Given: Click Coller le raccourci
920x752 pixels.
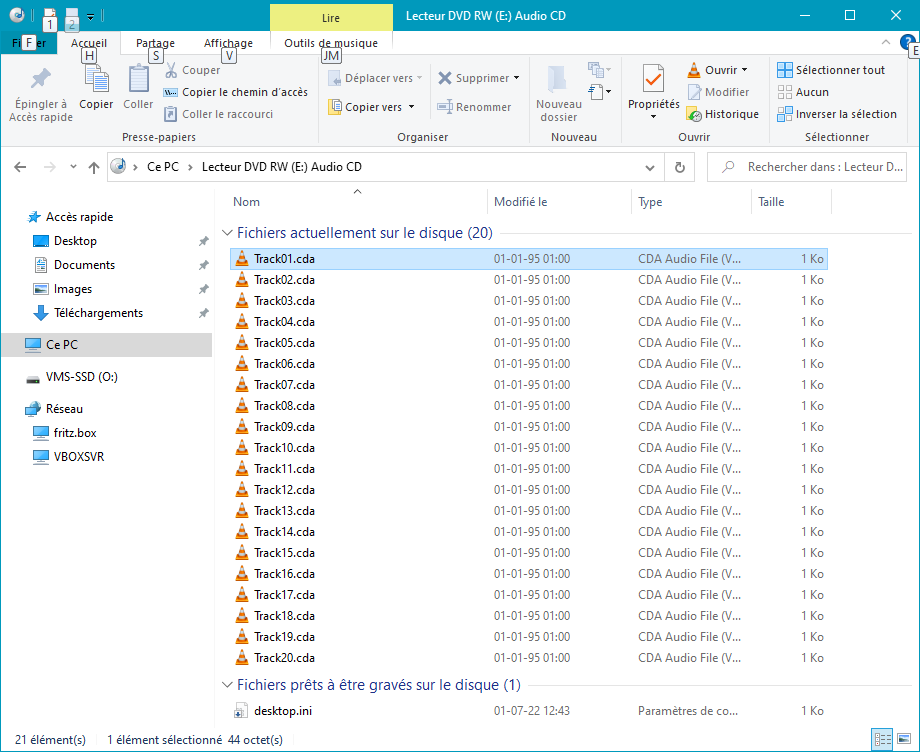Looking at the screenshot, I should [x=219, y=114].
